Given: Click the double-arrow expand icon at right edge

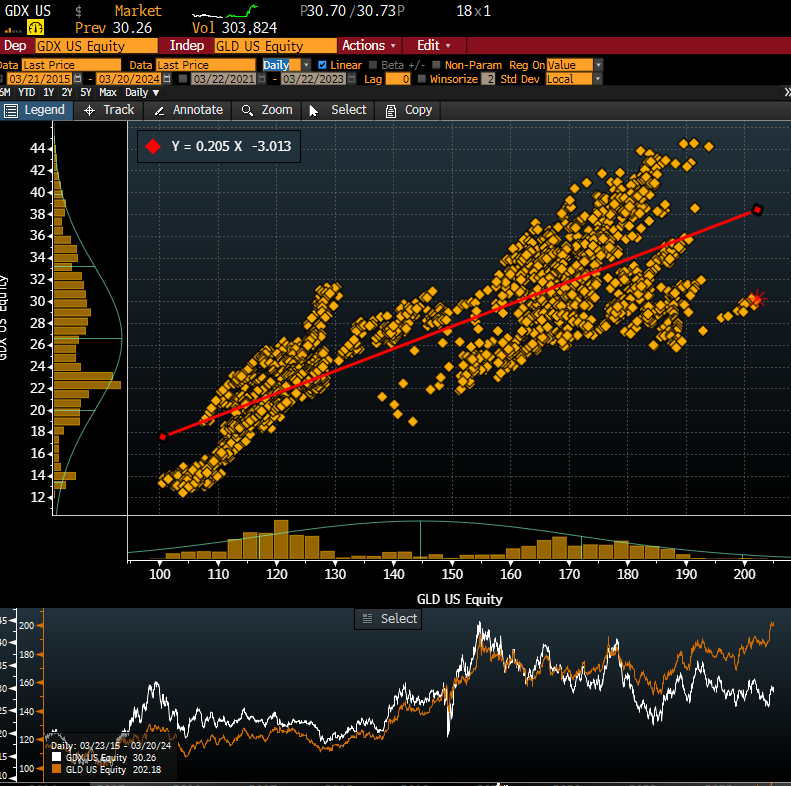Looking at the screenshot, I should tap(787, 92).
